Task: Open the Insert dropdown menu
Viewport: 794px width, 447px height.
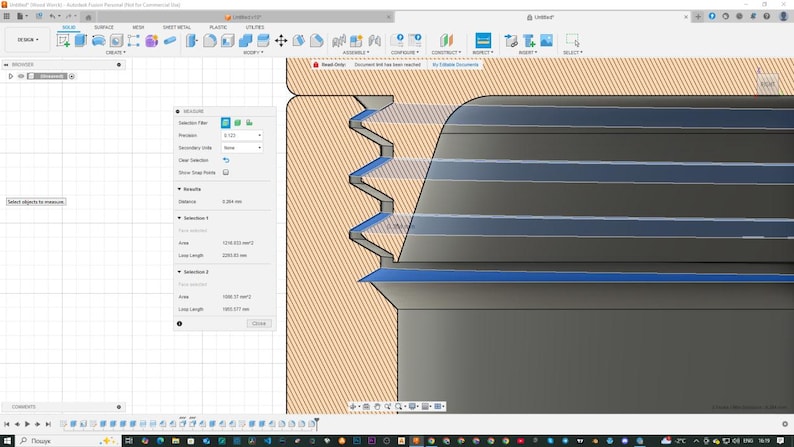Action: click(x=528, y=53)
